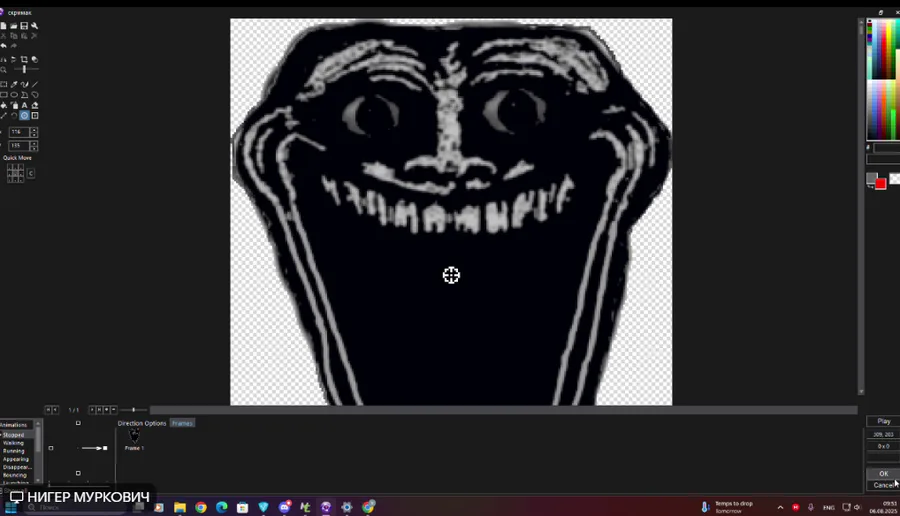900x516 pixels.
Task: Adjust the frame preview size slider
Action: pos(133,410)
